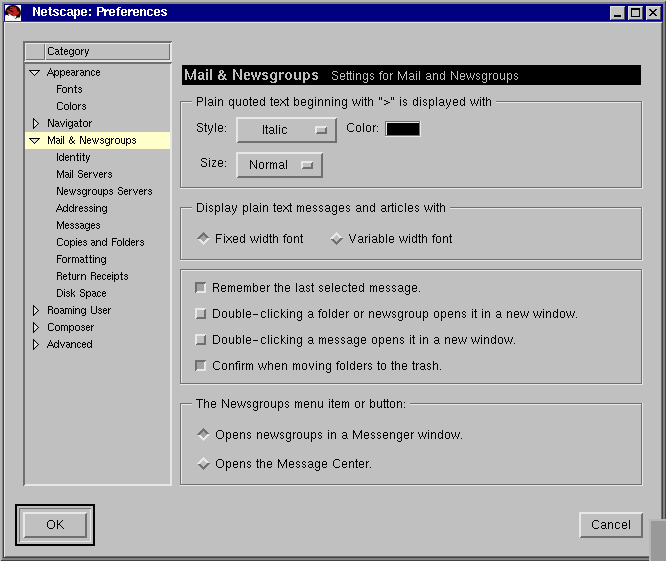The image size is (666, 561).
Task: Open the Size dropdown showing Normal
Action: pos(279,165)
